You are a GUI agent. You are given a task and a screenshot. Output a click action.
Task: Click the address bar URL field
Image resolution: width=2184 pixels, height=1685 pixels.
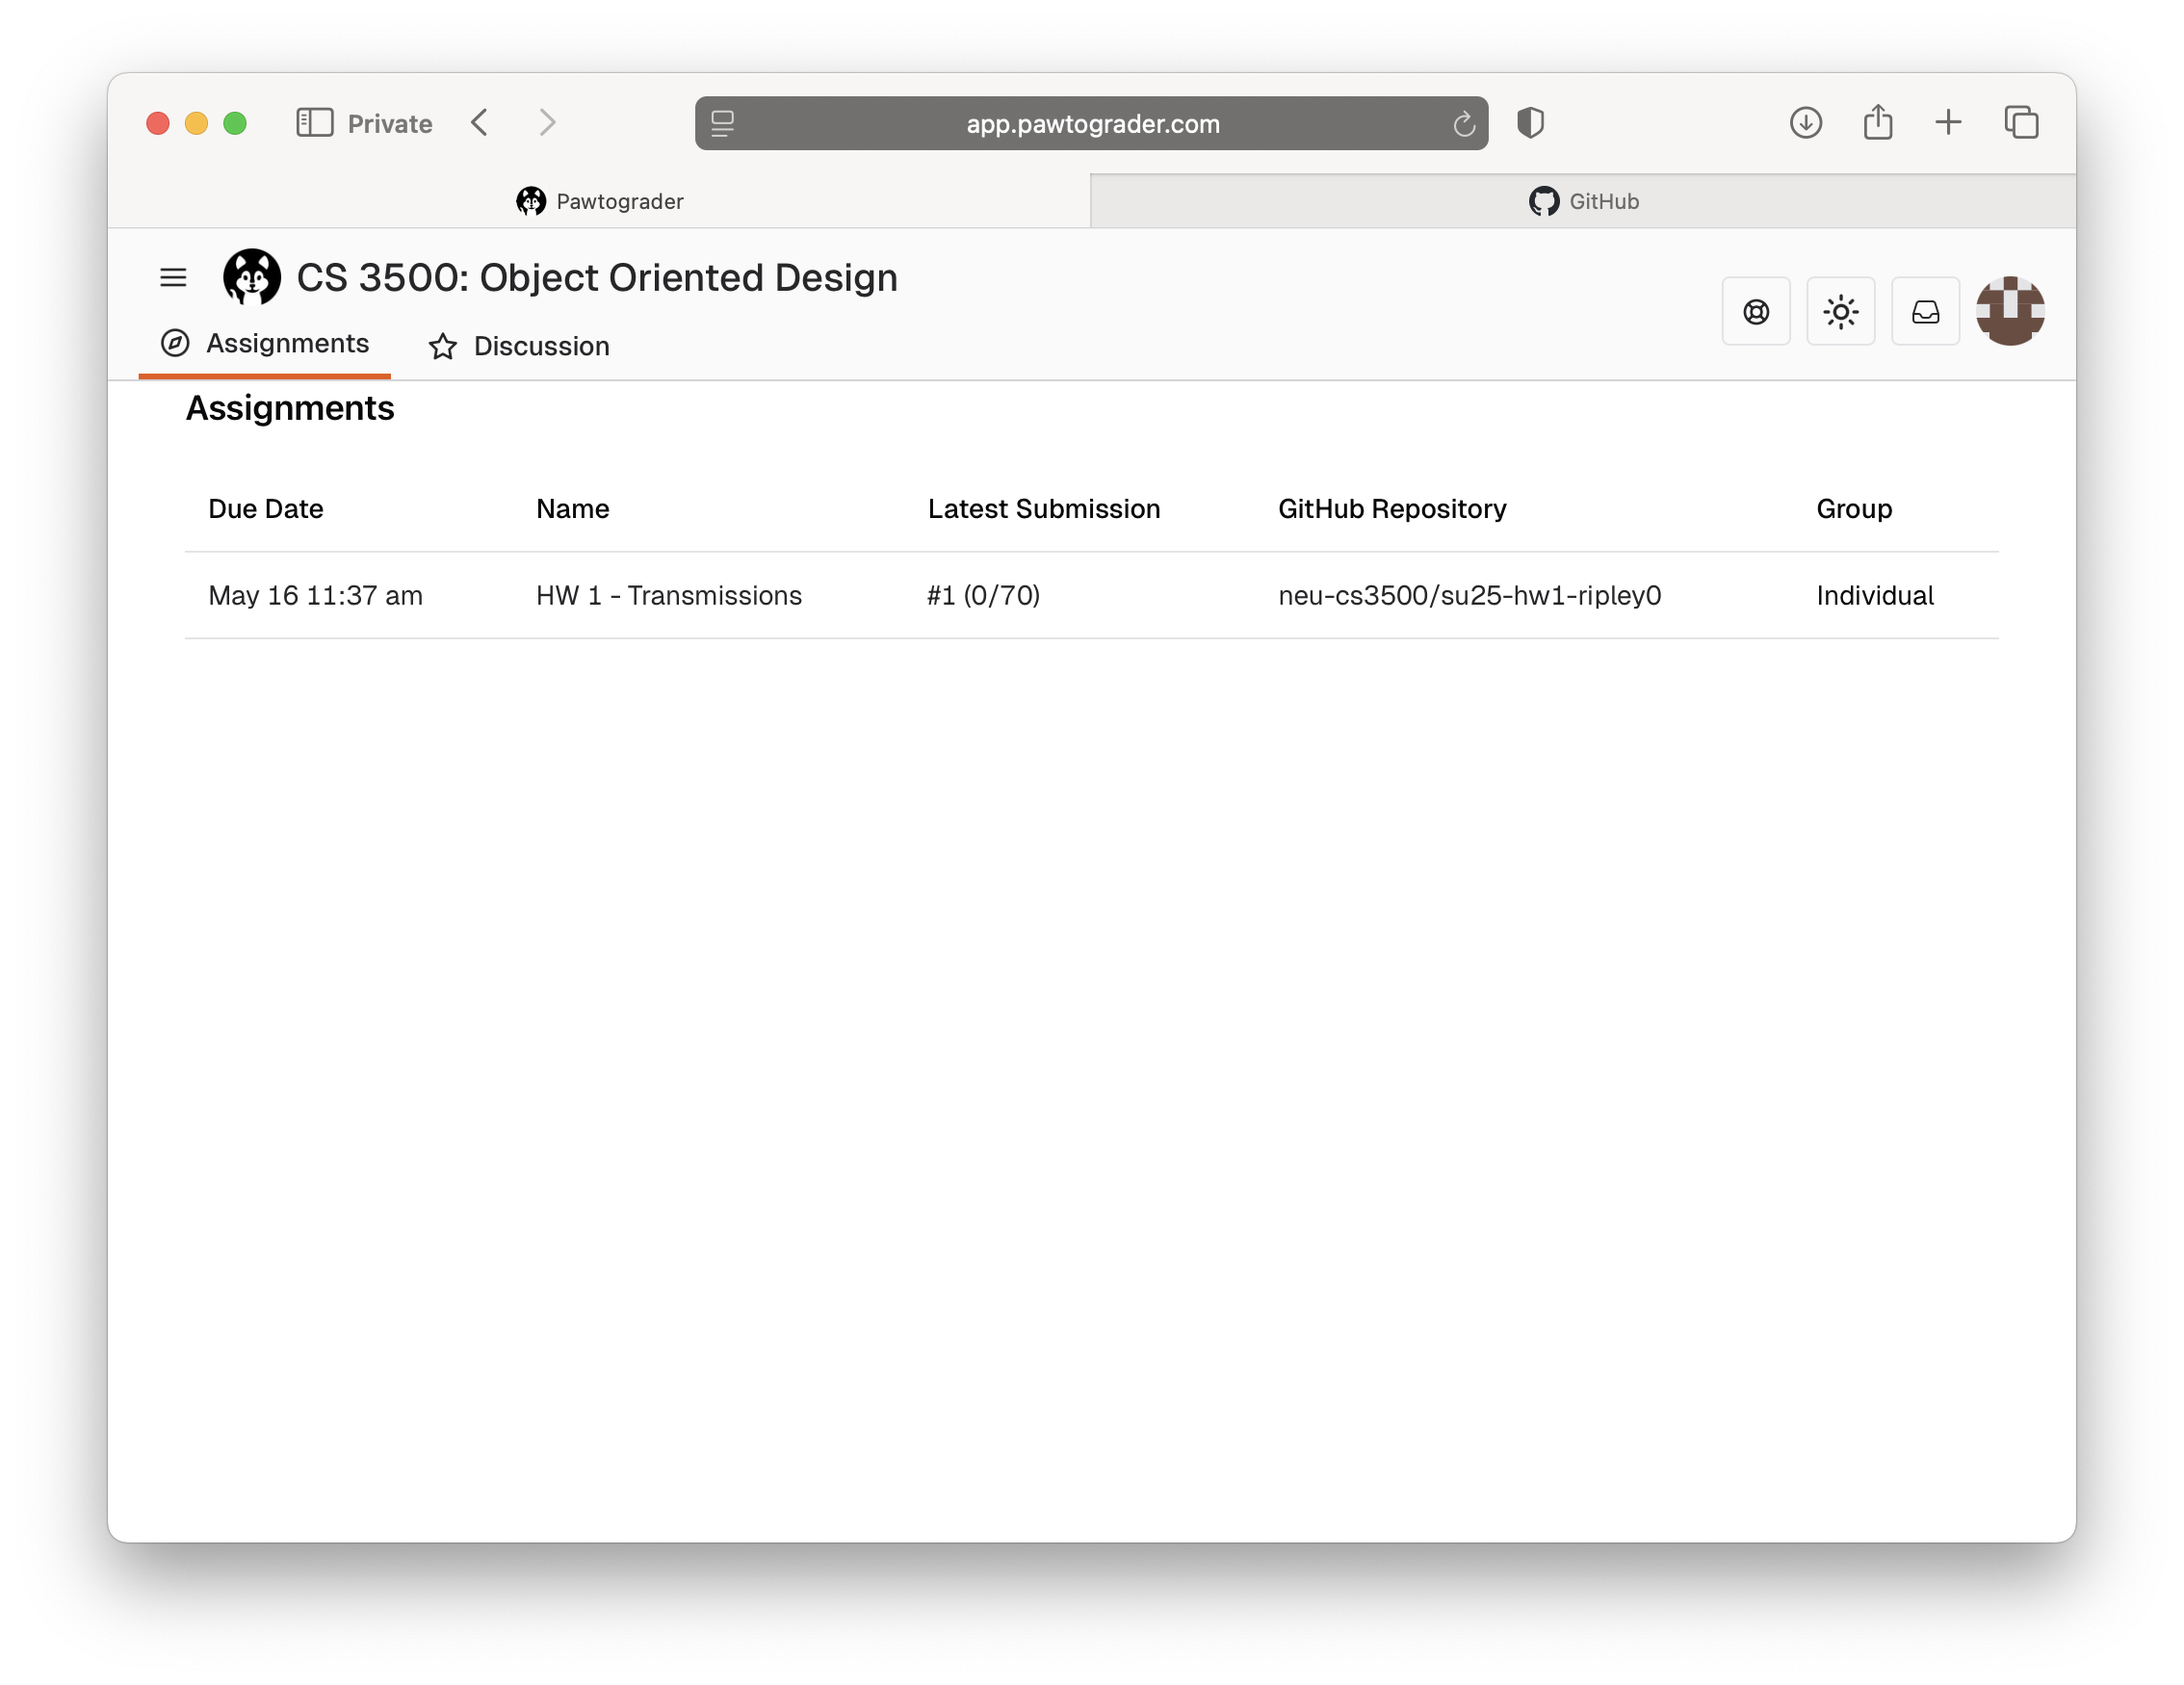(1092, 124)
